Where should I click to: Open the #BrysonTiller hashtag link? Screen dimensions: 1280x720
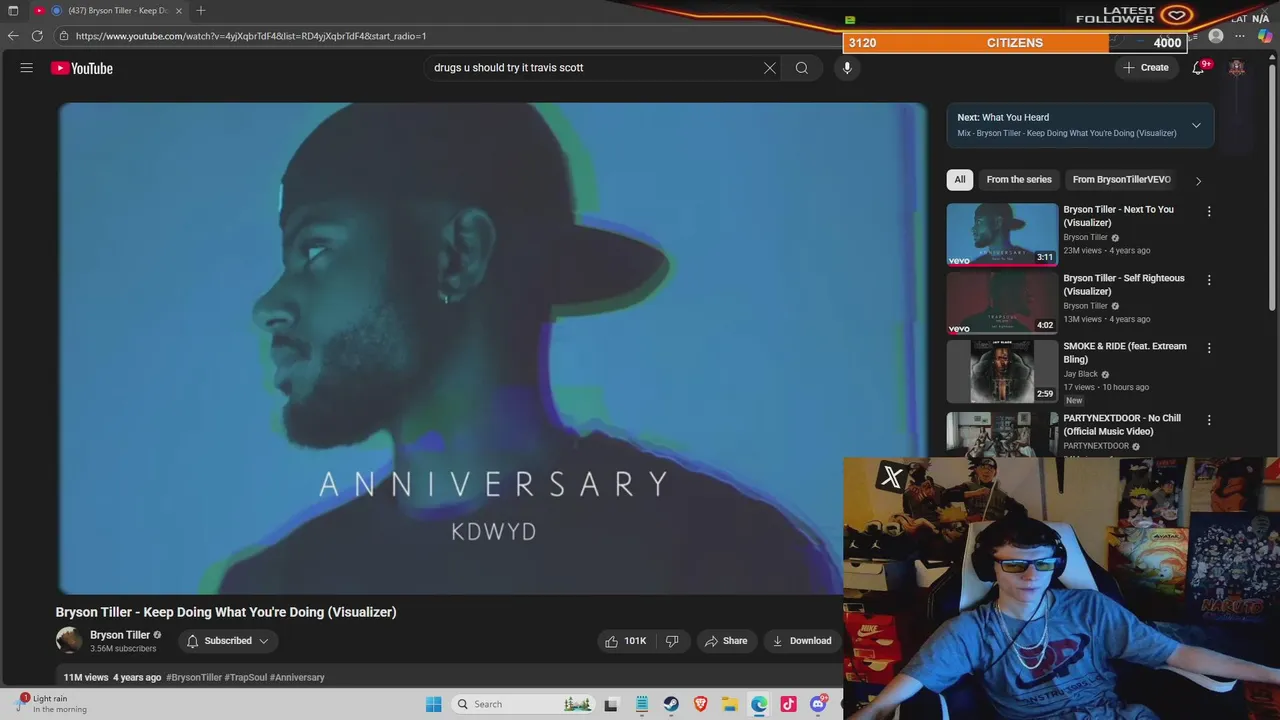[x=194, y=677]
